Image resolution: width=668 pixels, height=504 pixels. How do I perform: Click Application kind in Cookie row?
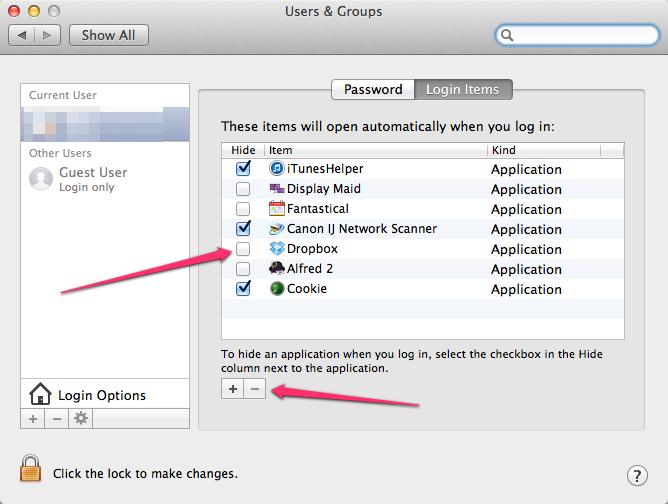(x=526, y=290)
